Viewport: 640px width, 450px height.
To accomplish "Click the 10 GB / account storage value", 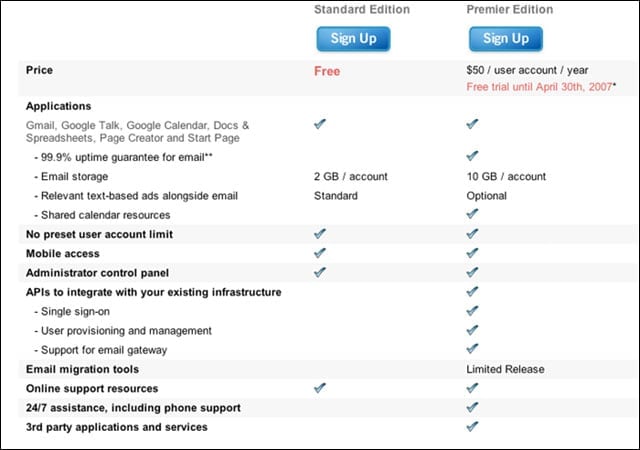I will [506, 176].
